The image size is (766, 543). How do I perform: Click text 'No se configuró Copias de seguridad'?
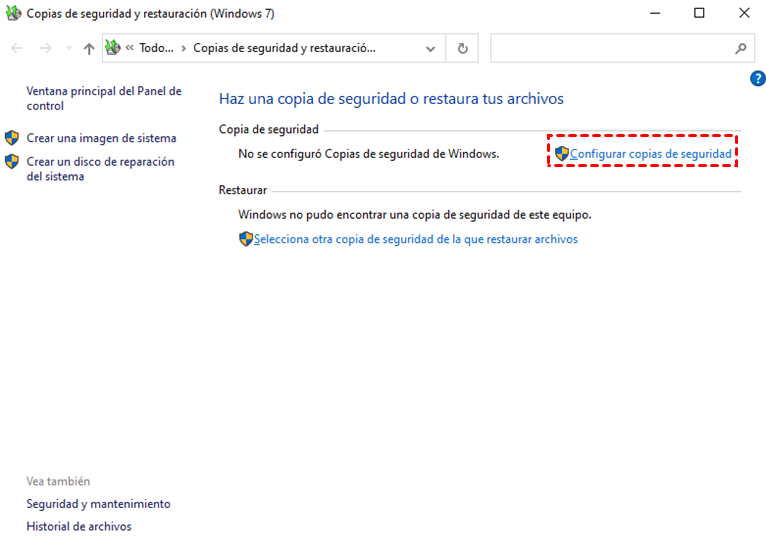click(x=369, y=154)
